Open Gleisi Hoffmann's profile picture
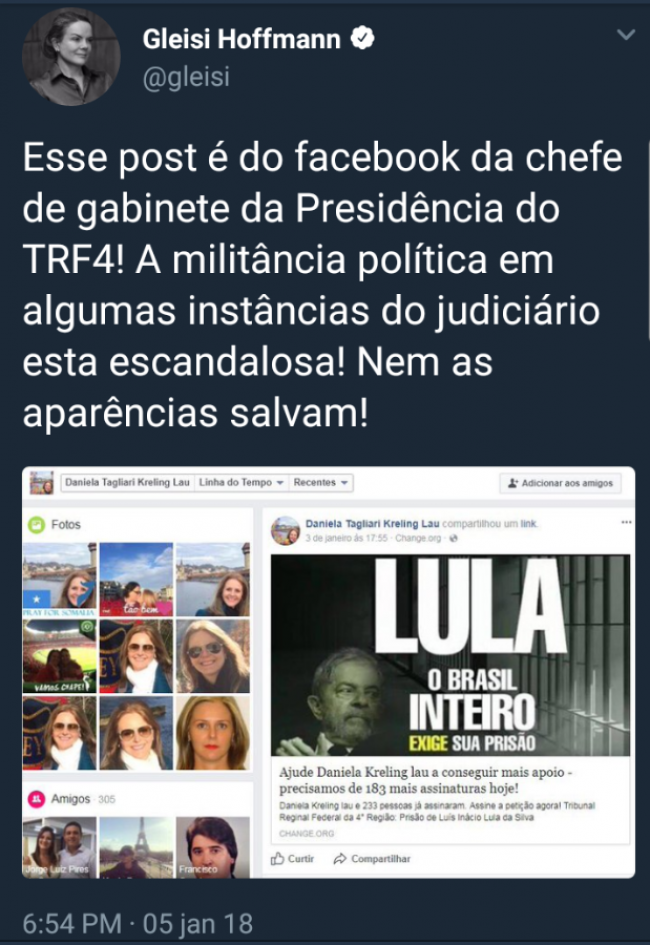This screenshot has height=945, width=650. 71,57
